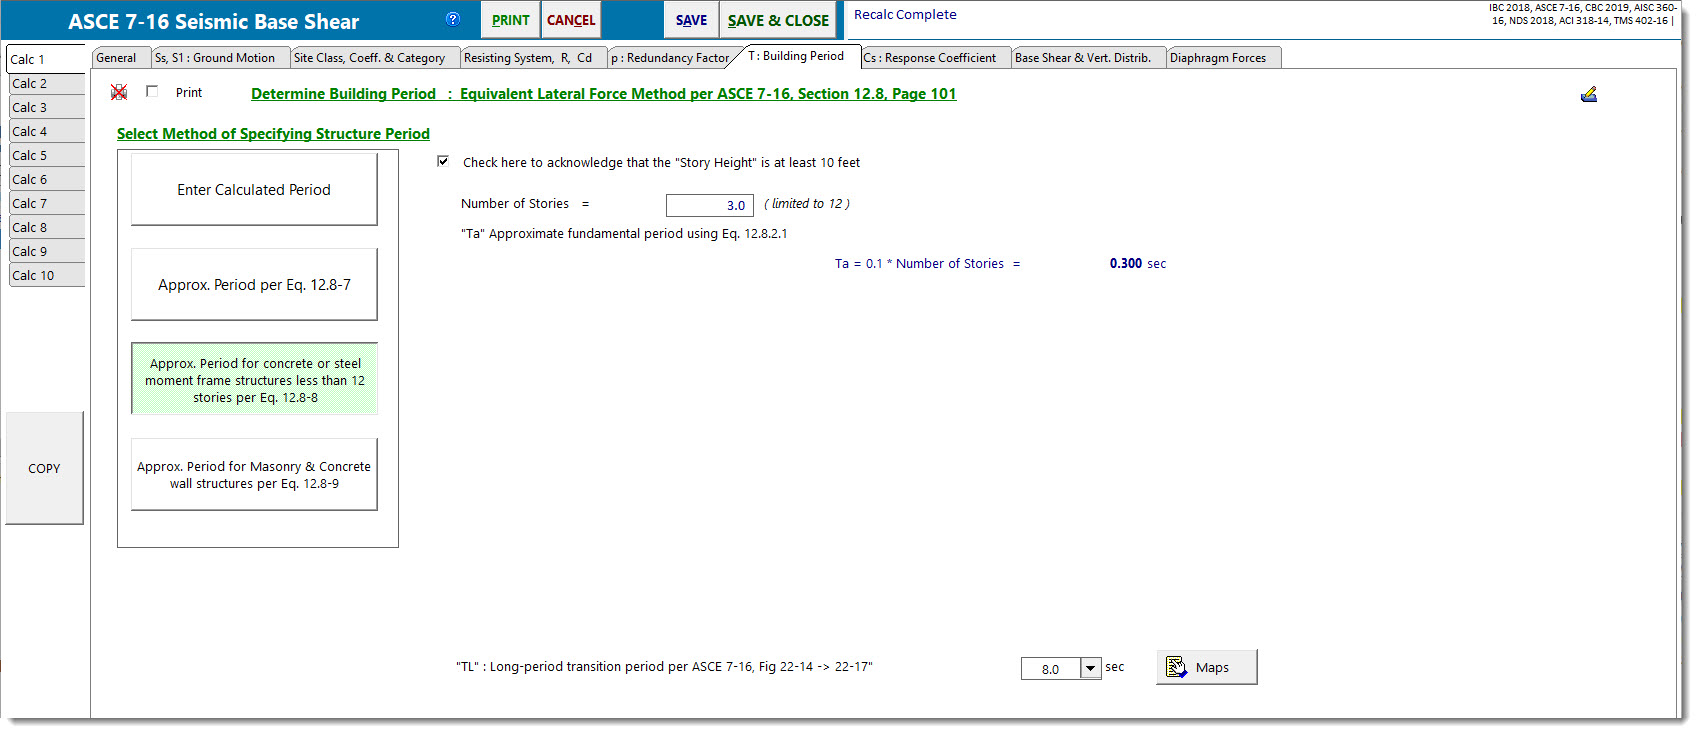Select the Calc 5 side tab

(x=45, y=156)
